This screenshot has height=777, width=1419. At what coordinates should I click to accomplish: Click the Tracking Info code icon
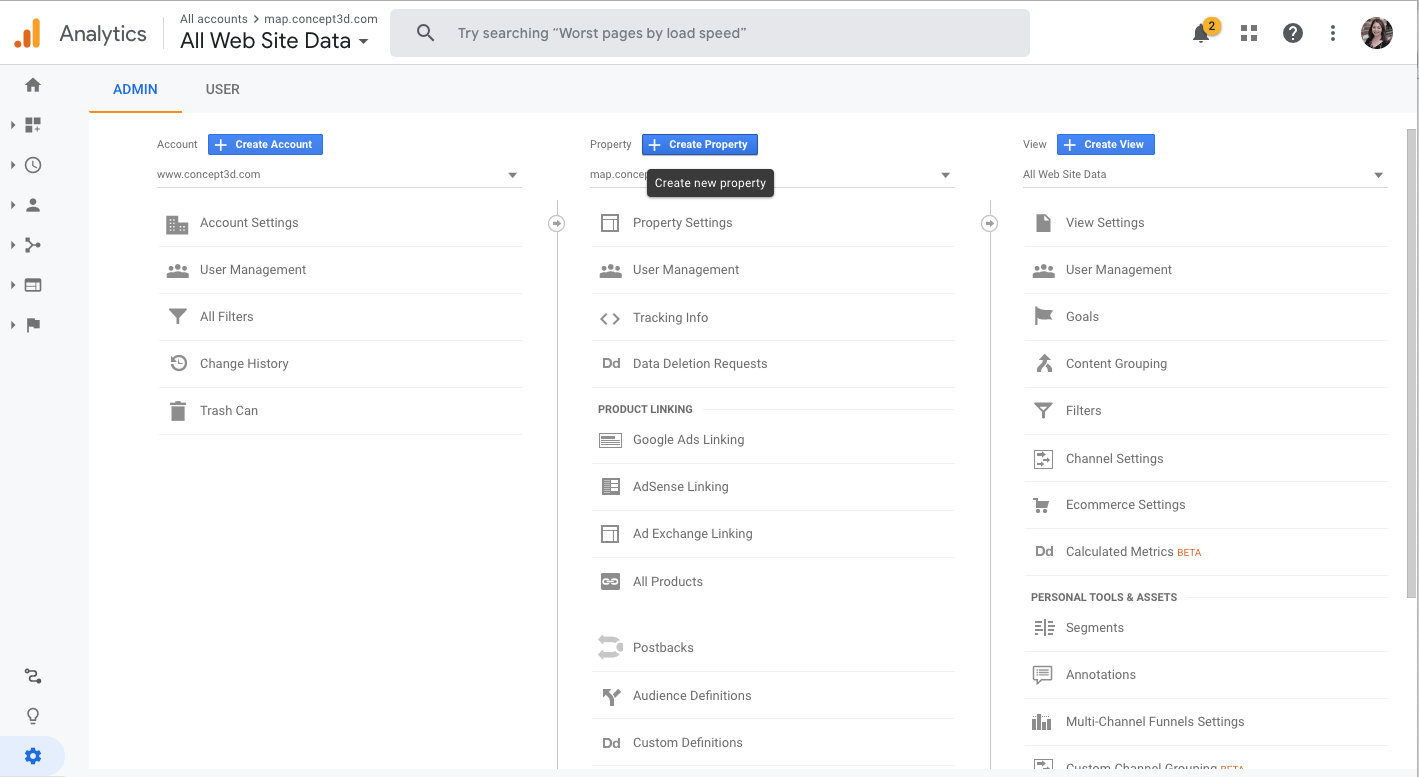[x=610, y=319]
